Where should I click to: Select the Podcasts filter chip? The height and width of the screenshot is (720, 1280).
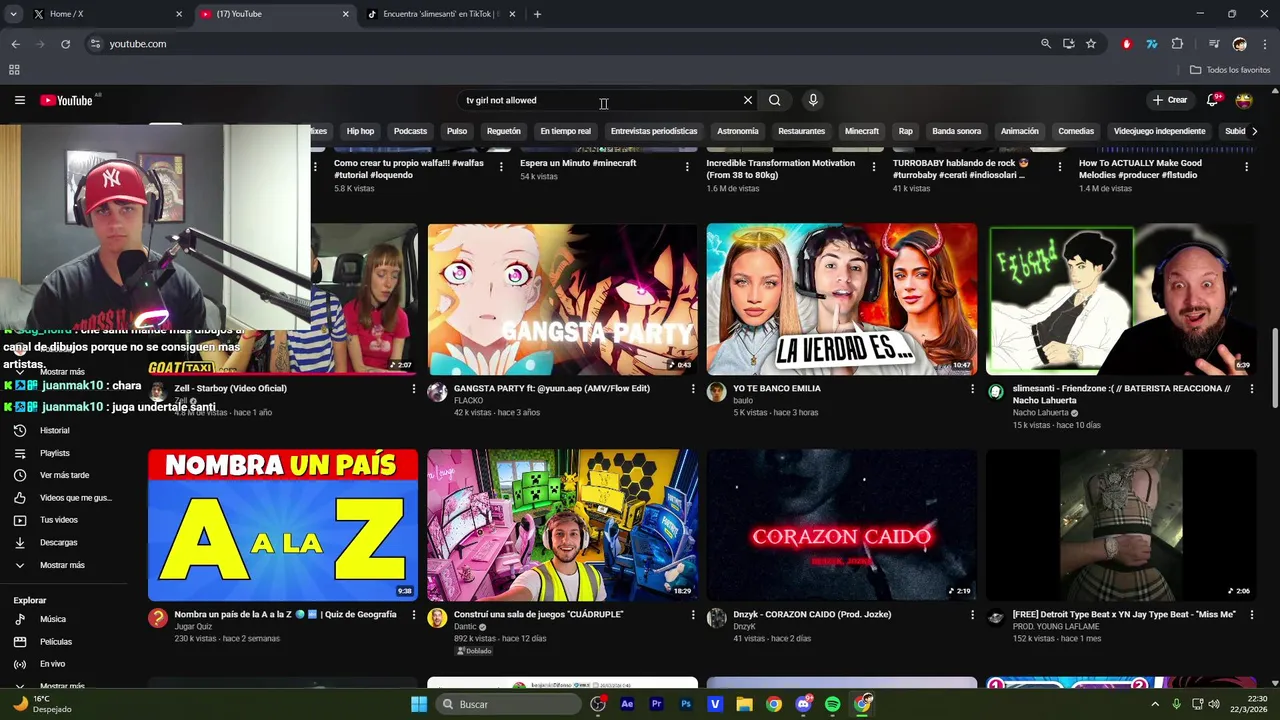(x=410, y=131)
